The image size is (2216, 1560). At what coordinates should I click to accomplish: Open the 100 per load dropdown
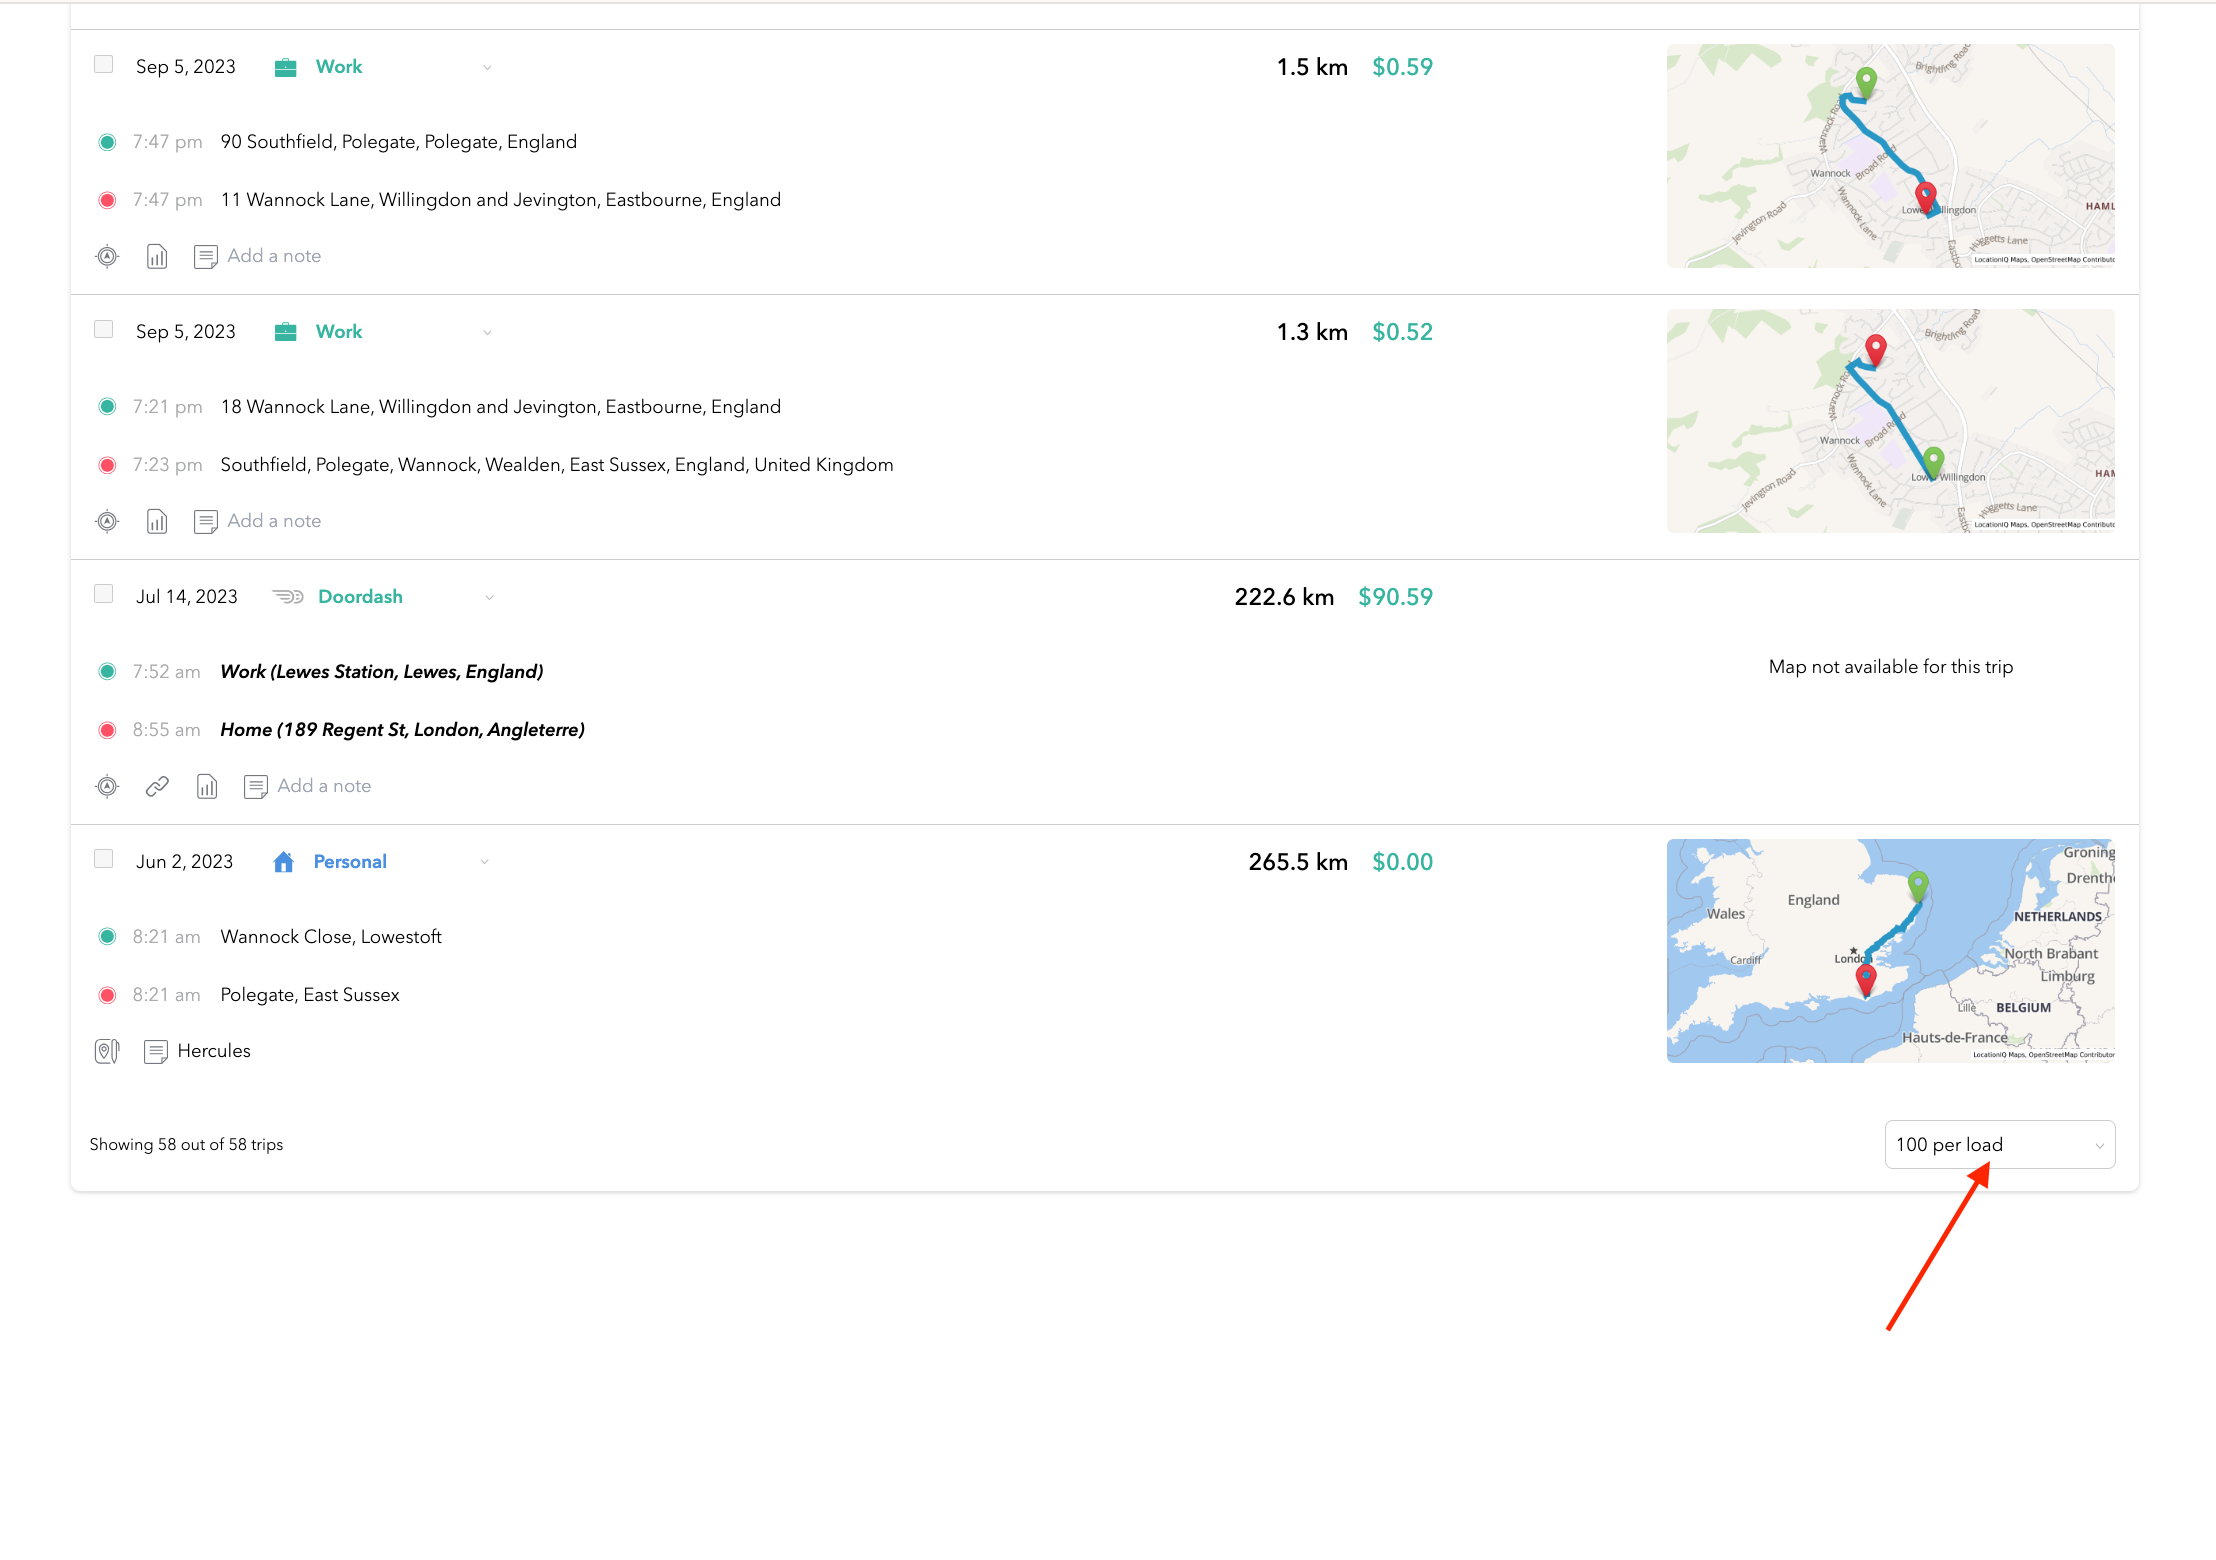tap(1999, 1144)
